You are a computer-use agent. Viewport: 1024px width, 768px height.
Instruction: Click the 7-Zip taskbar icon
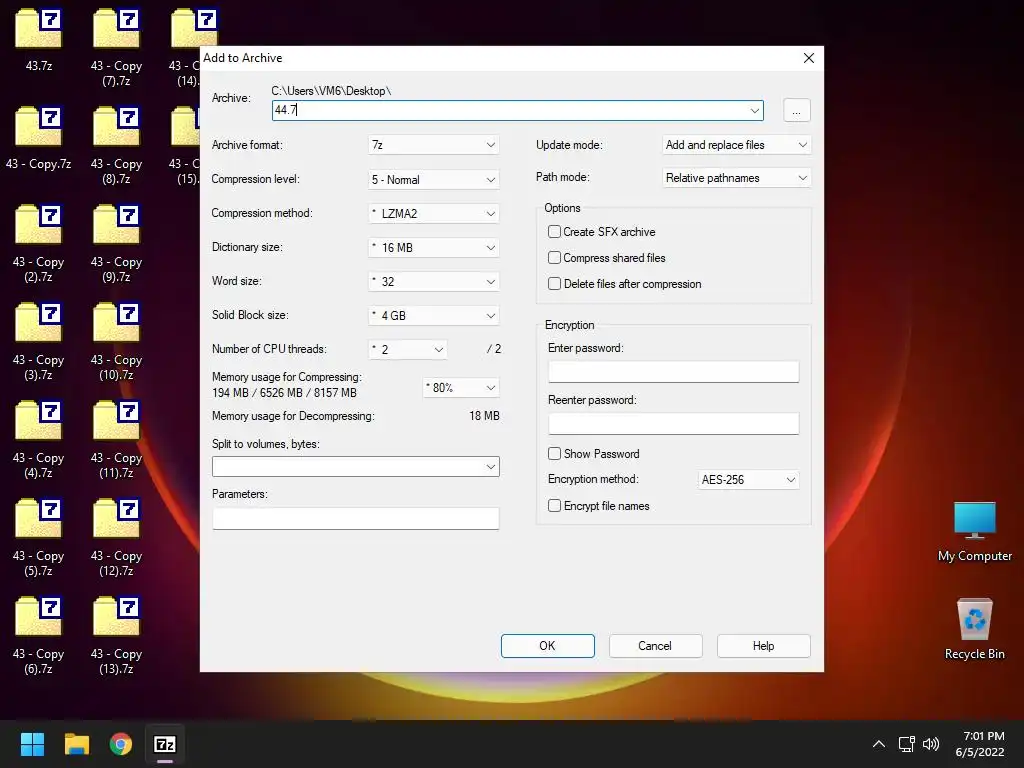point(165,744)
